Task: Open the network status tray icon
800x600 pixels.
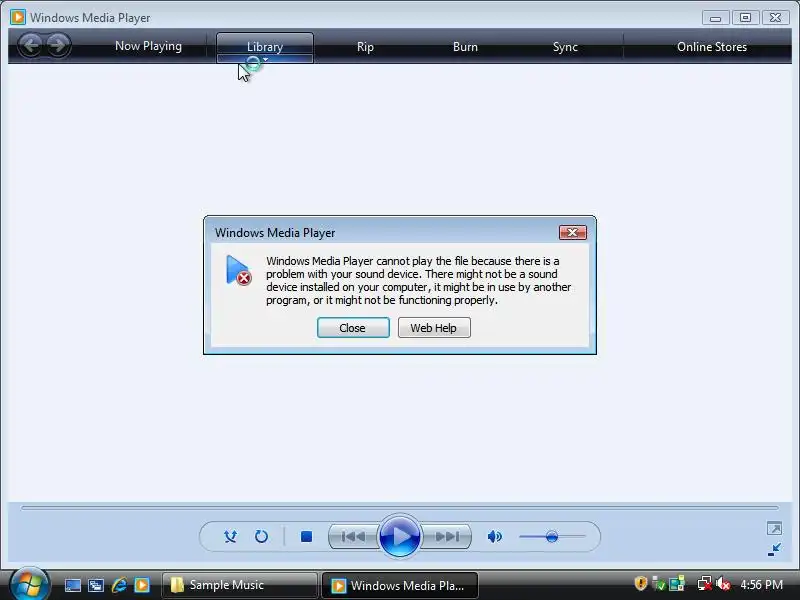Action: coord(705,583)
